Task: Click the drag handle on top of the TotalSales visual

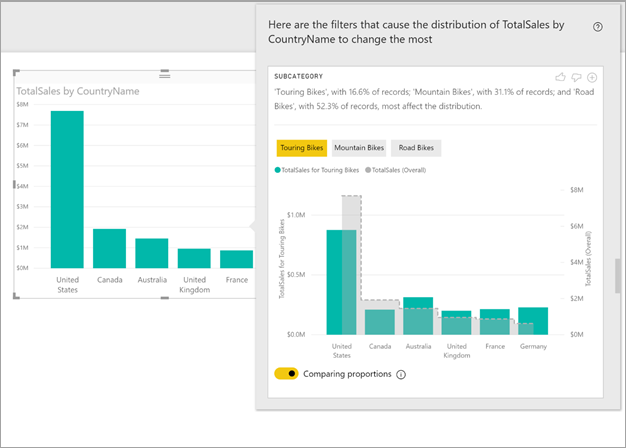Action: (x=164, y=74)
